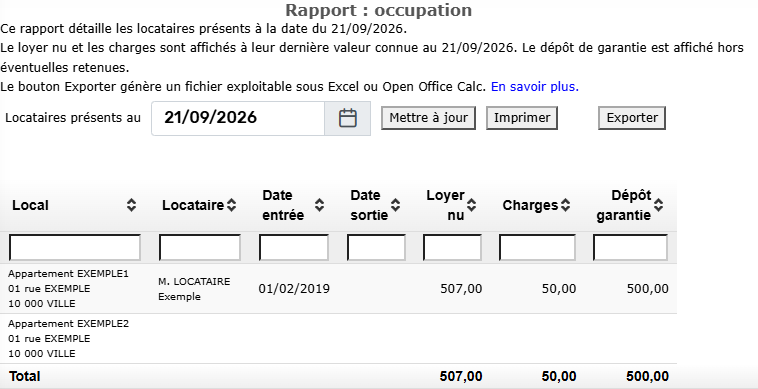758x389 pixels.
Task: Click the Local column filter box
Action: pyautogui.click(x=75, y=247)
